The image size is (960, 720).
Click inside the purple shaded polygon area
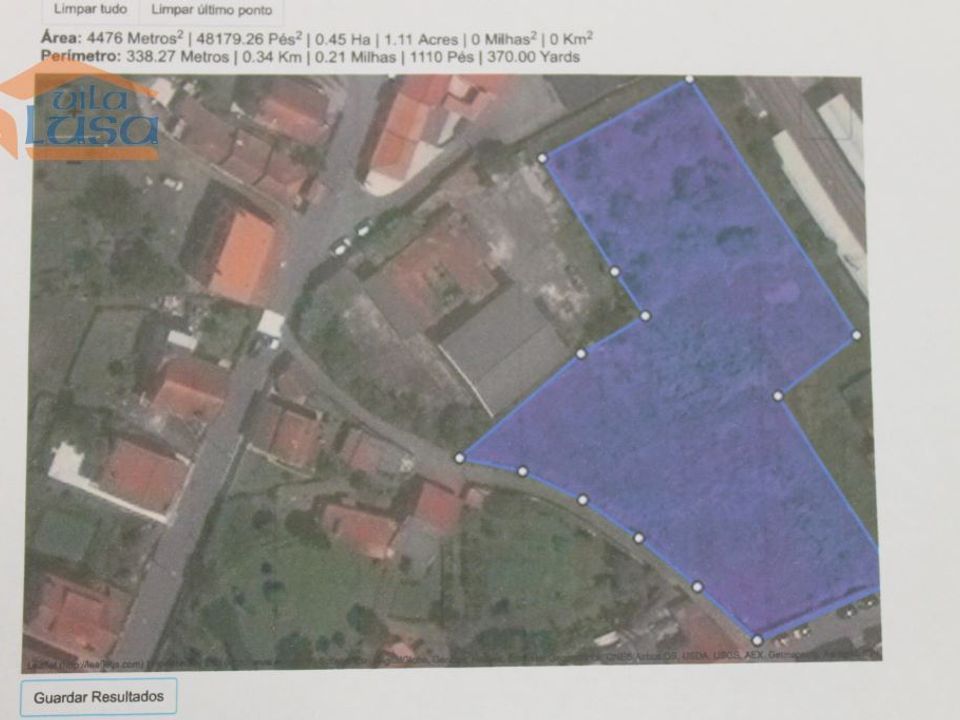click(x=704, y=367)
